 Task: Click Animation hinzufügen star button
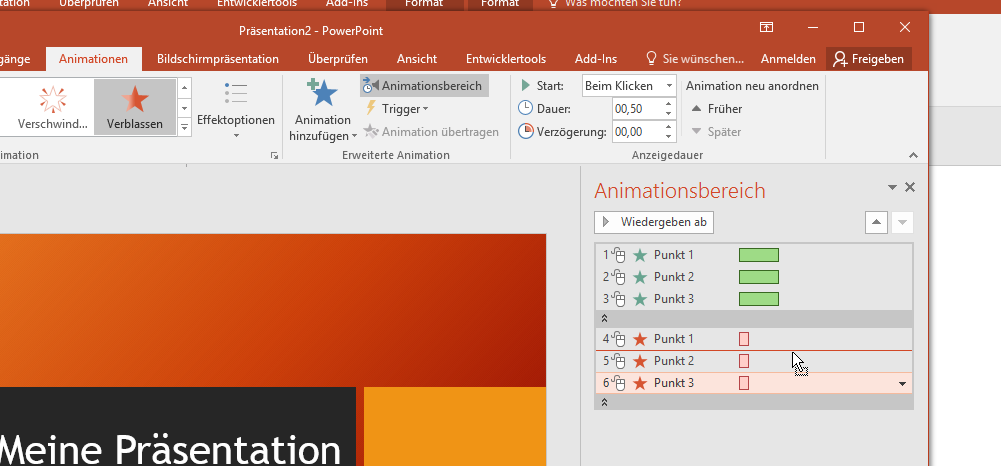(323, 110)
